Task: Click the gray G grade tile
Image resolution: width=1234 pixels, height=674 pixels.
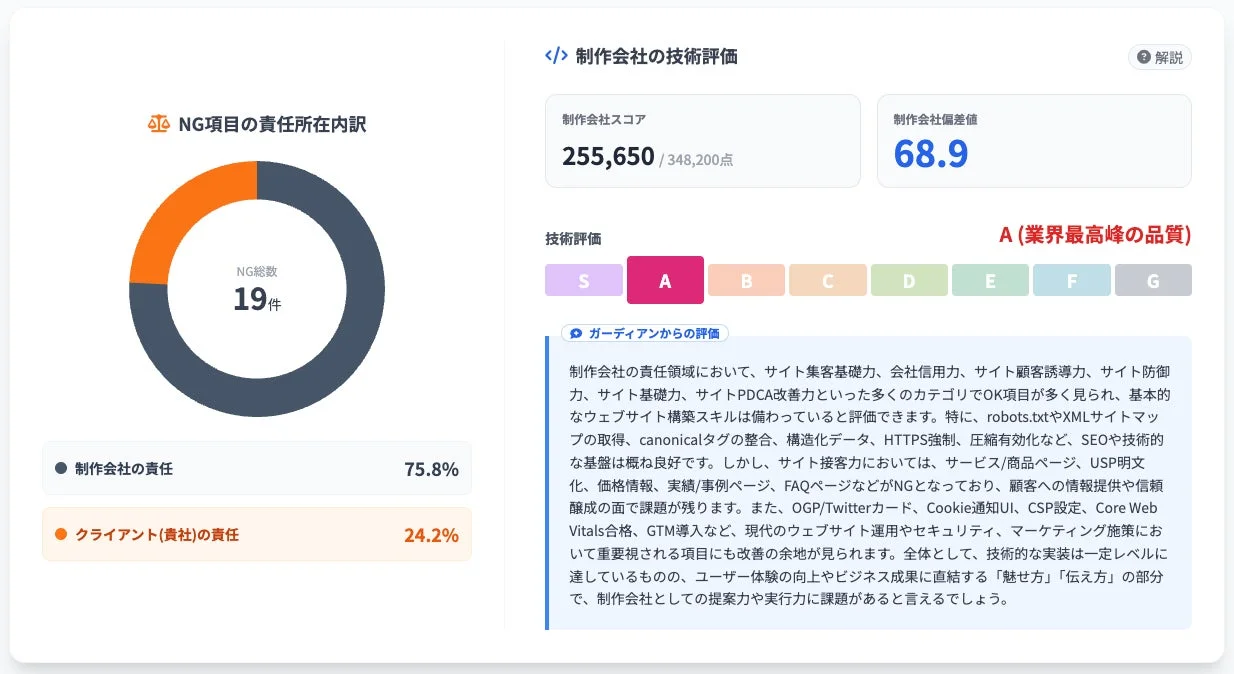Action: tap(1153, 280)
